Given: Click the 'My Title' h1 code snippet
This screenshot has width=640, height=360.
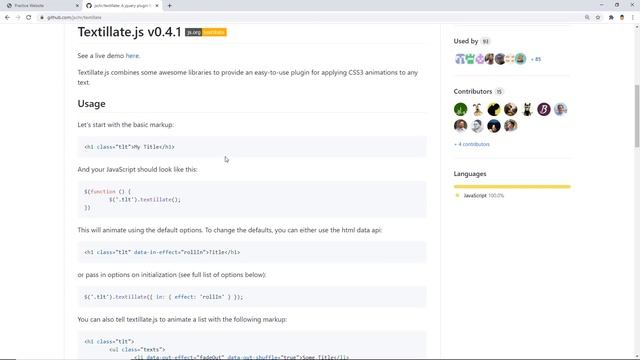Looking at the screenshot, I should (129, 147).
